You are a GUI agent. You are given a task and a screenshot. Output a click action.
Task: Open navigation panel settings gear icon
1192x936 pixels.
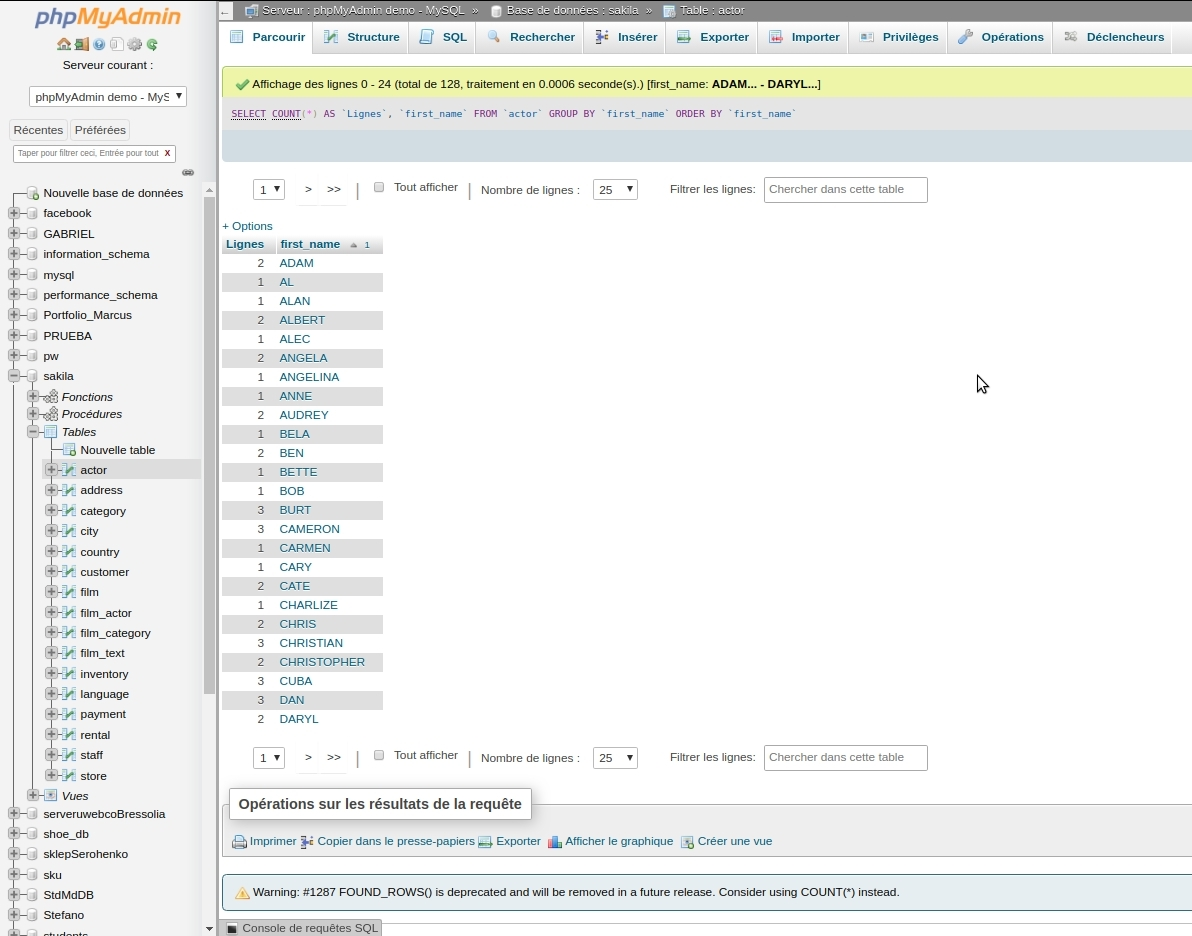(x=134, y=44)
